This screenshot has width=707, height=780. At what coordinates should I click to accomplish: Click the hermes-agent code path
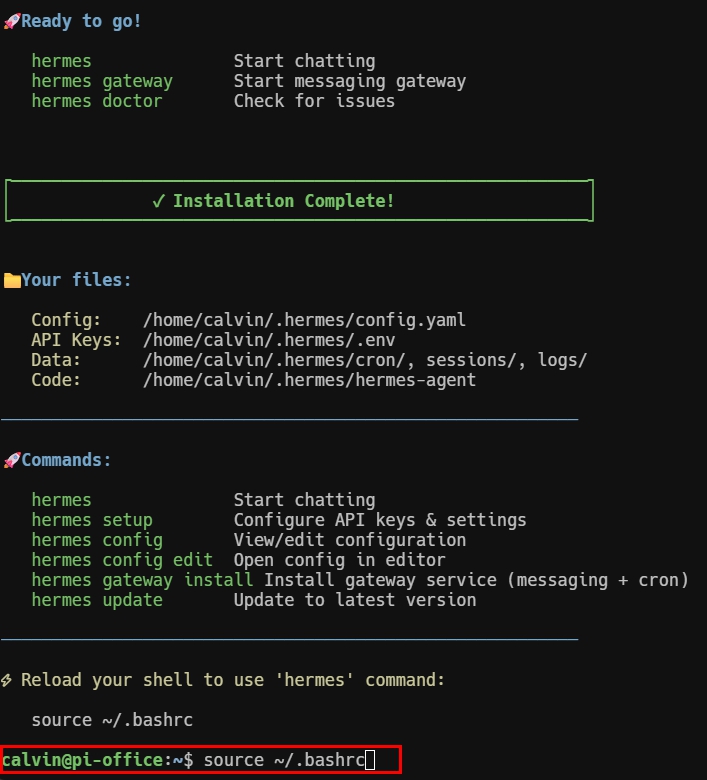309,380
